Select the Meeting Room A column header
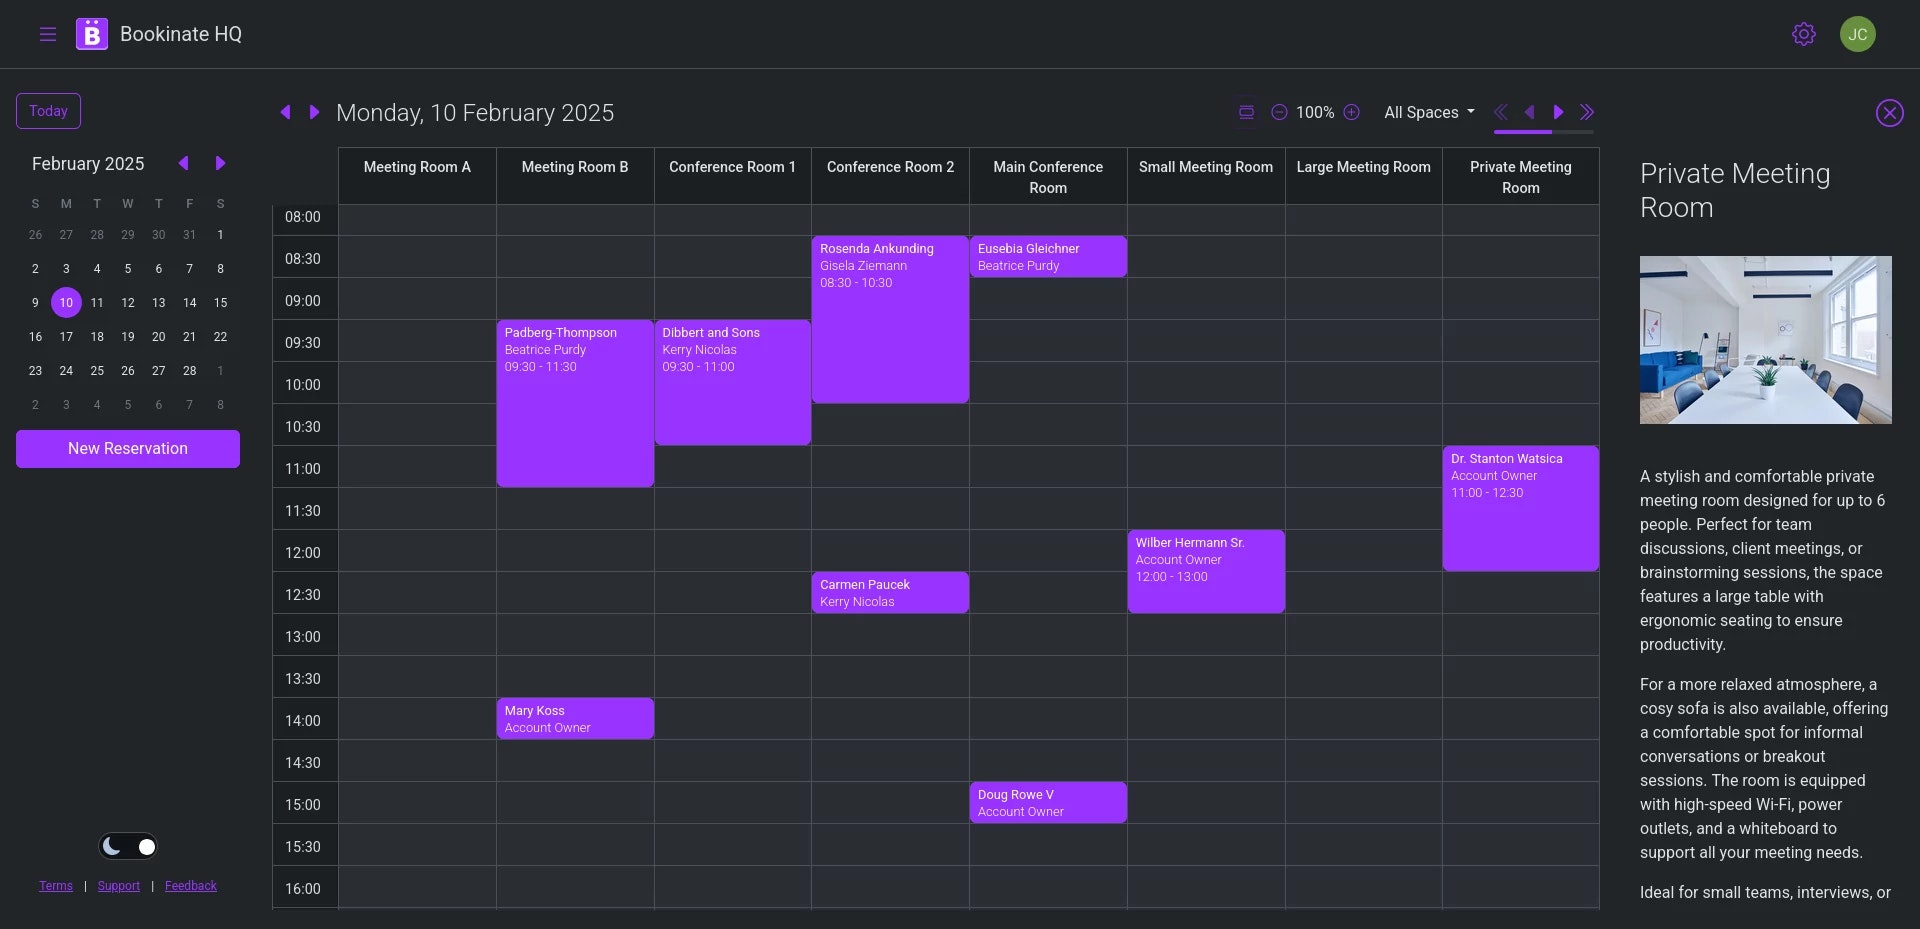This screenshot has width=1920, height=929. 417,176
